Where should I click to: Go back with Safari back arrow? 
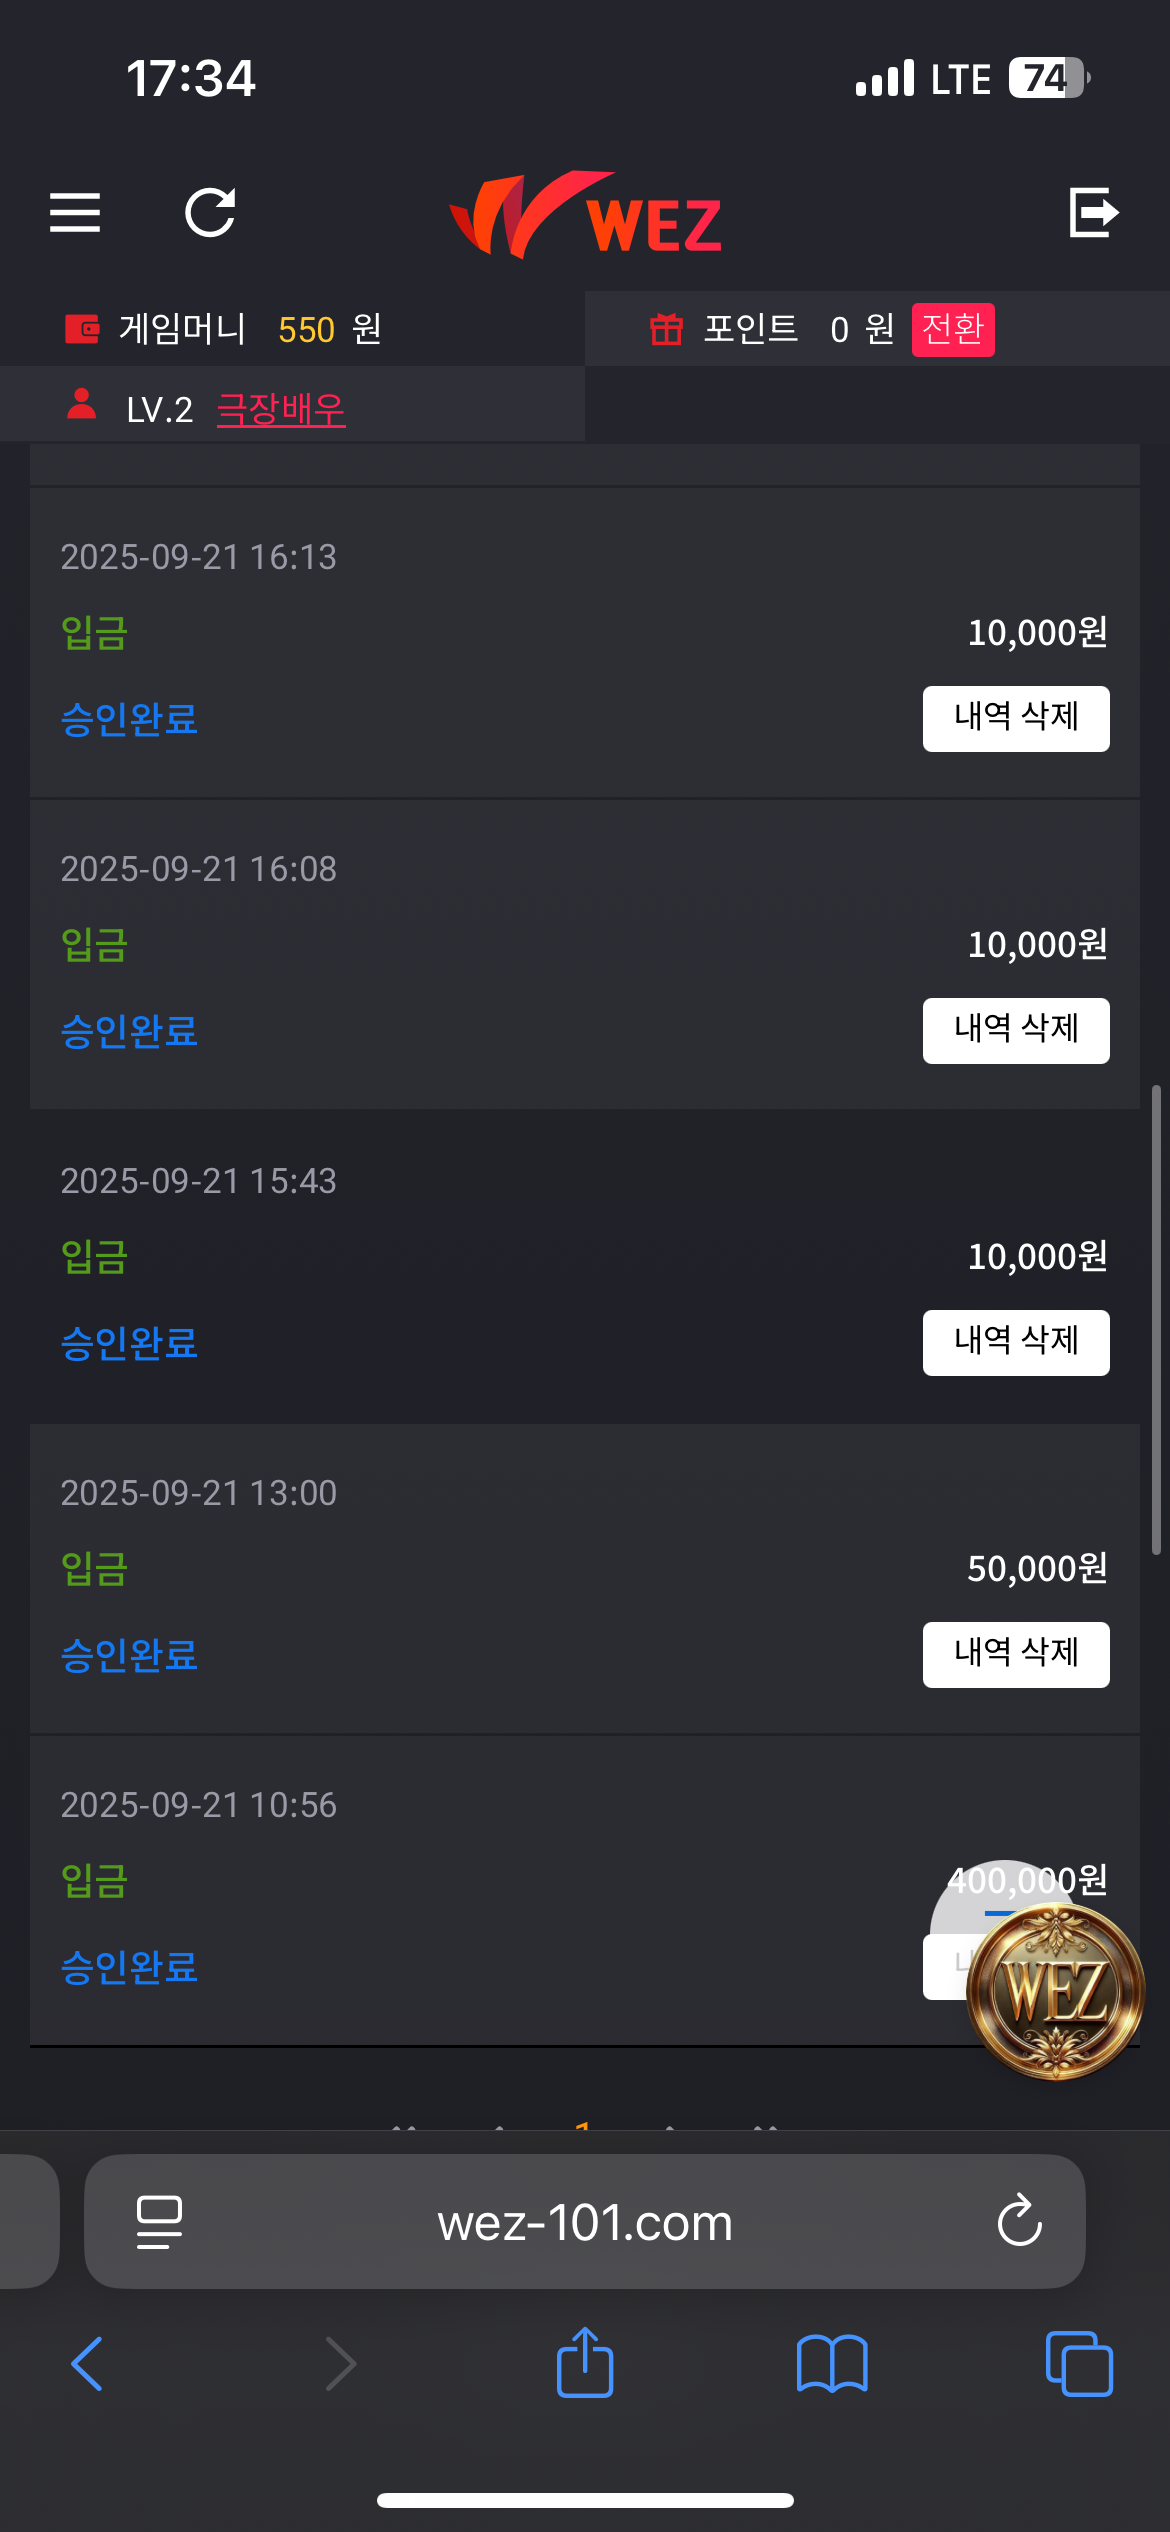click(x=88, y=2364)
